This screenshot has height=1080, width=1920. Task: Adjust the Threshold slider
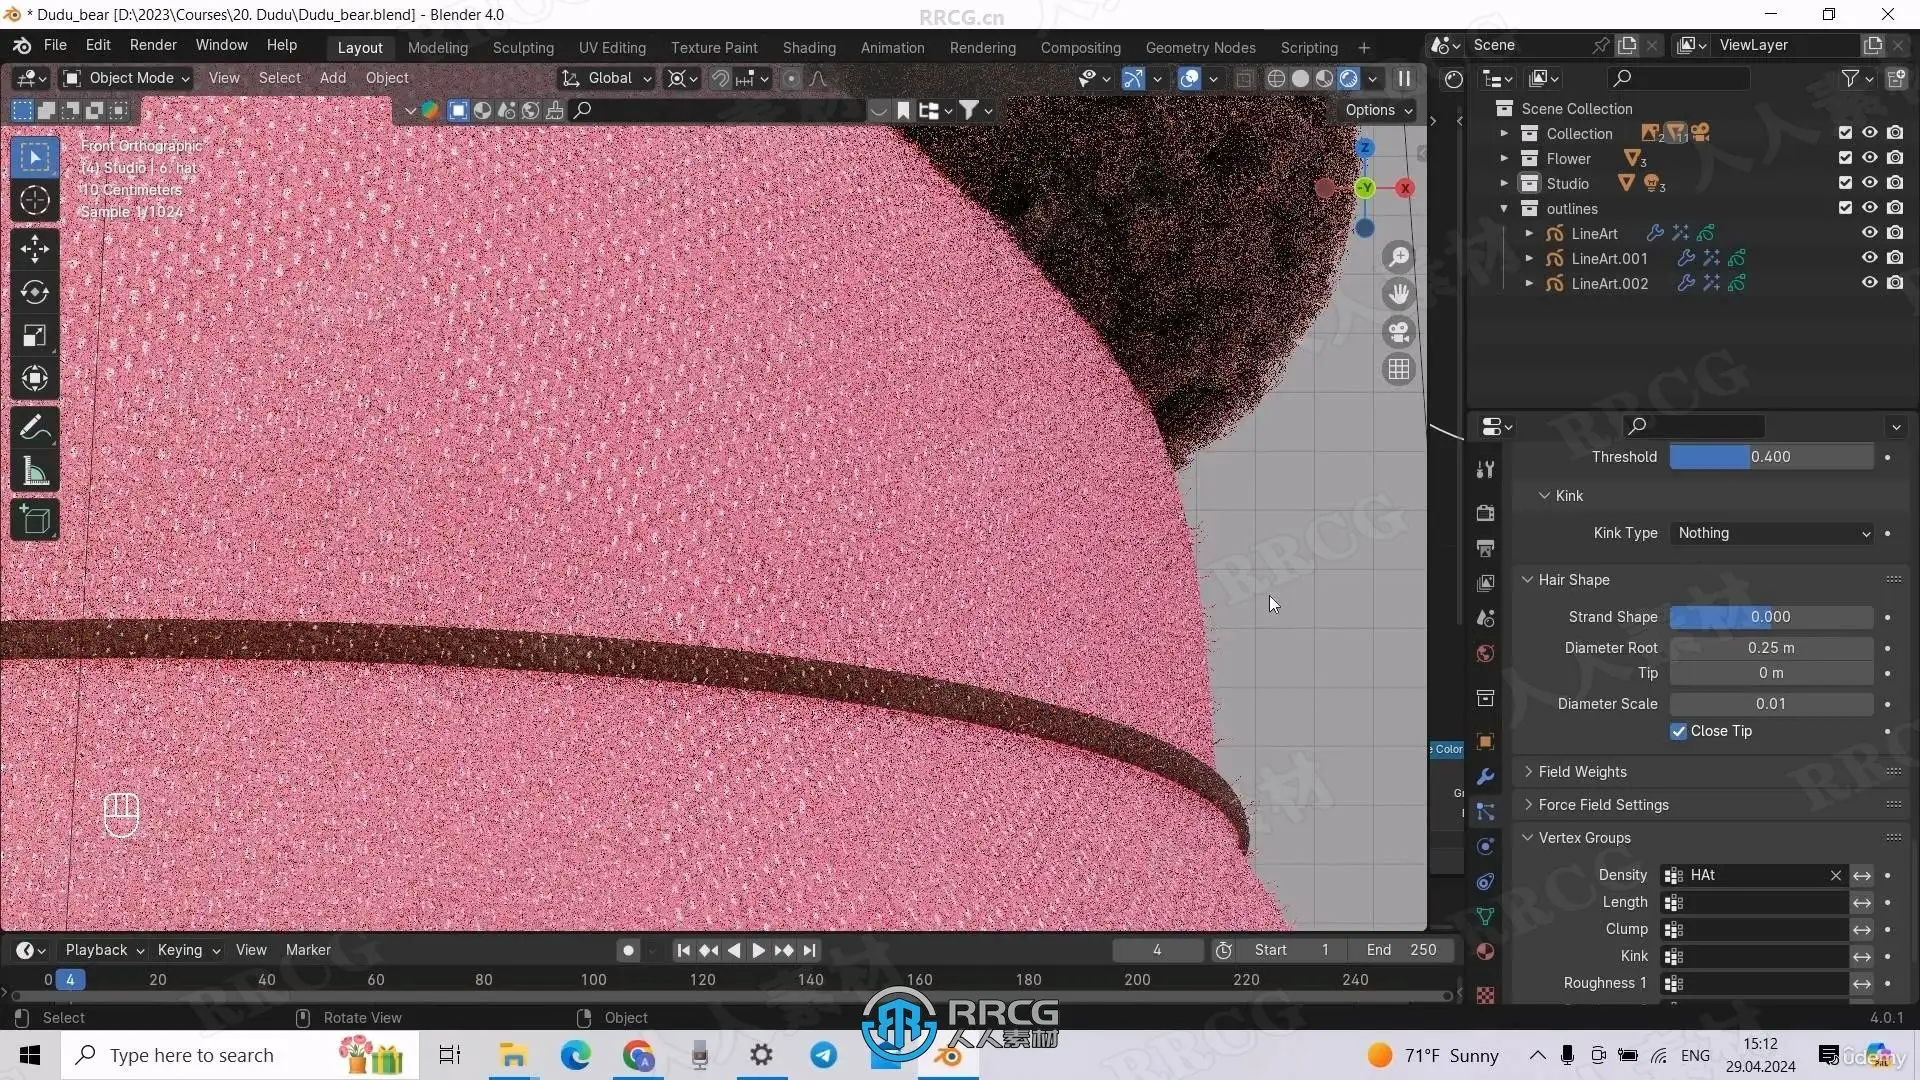pos(1770,457)
